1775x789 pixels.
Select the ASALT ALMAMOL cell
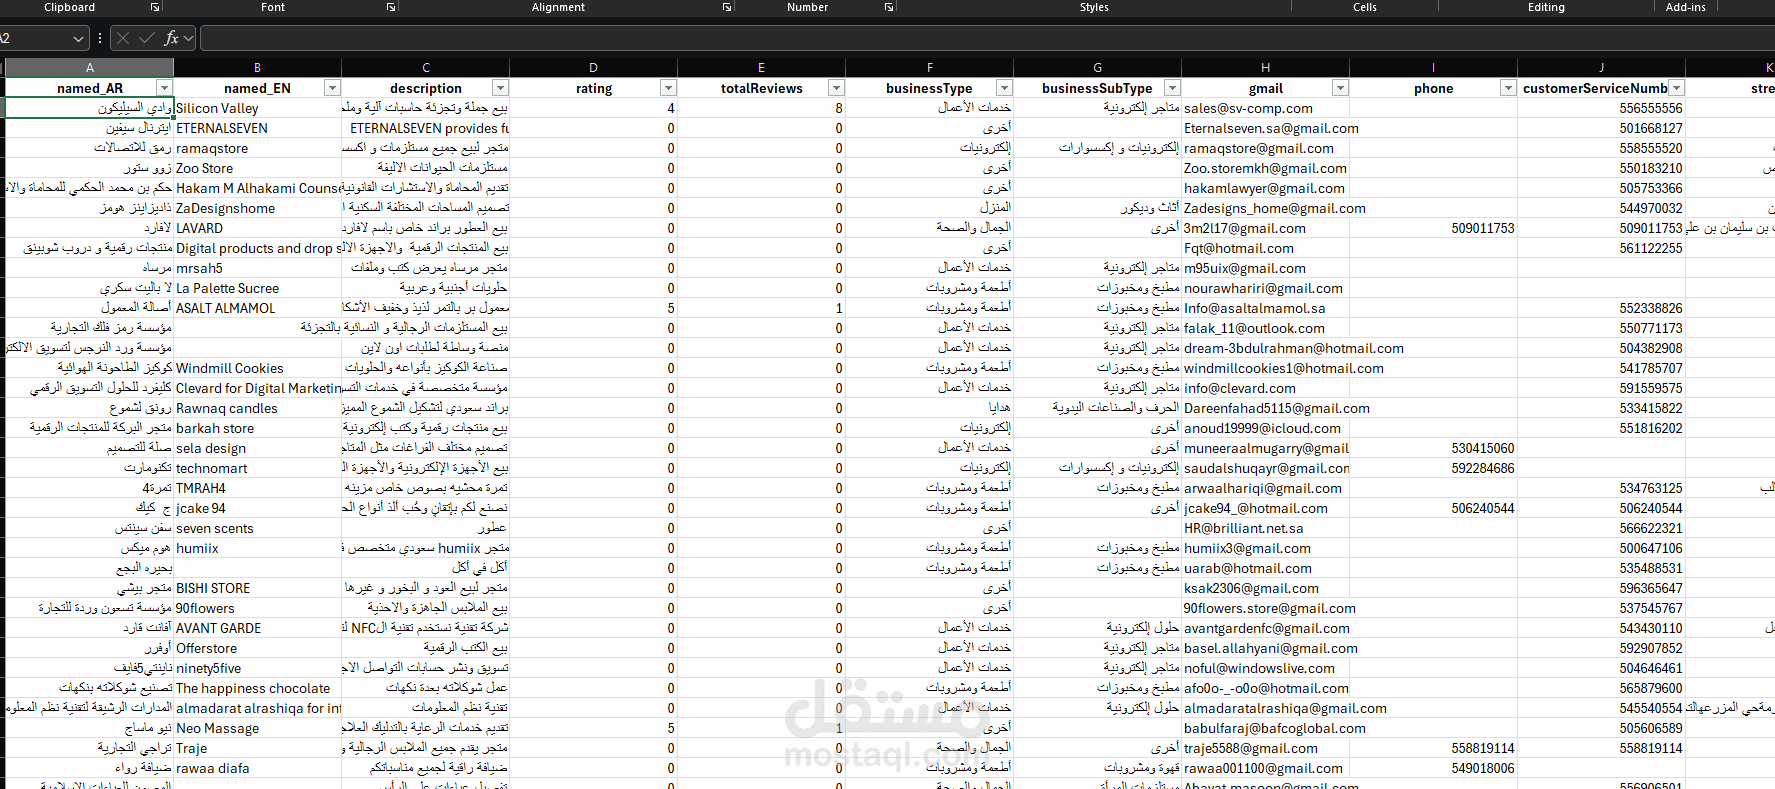coord(257,308)
